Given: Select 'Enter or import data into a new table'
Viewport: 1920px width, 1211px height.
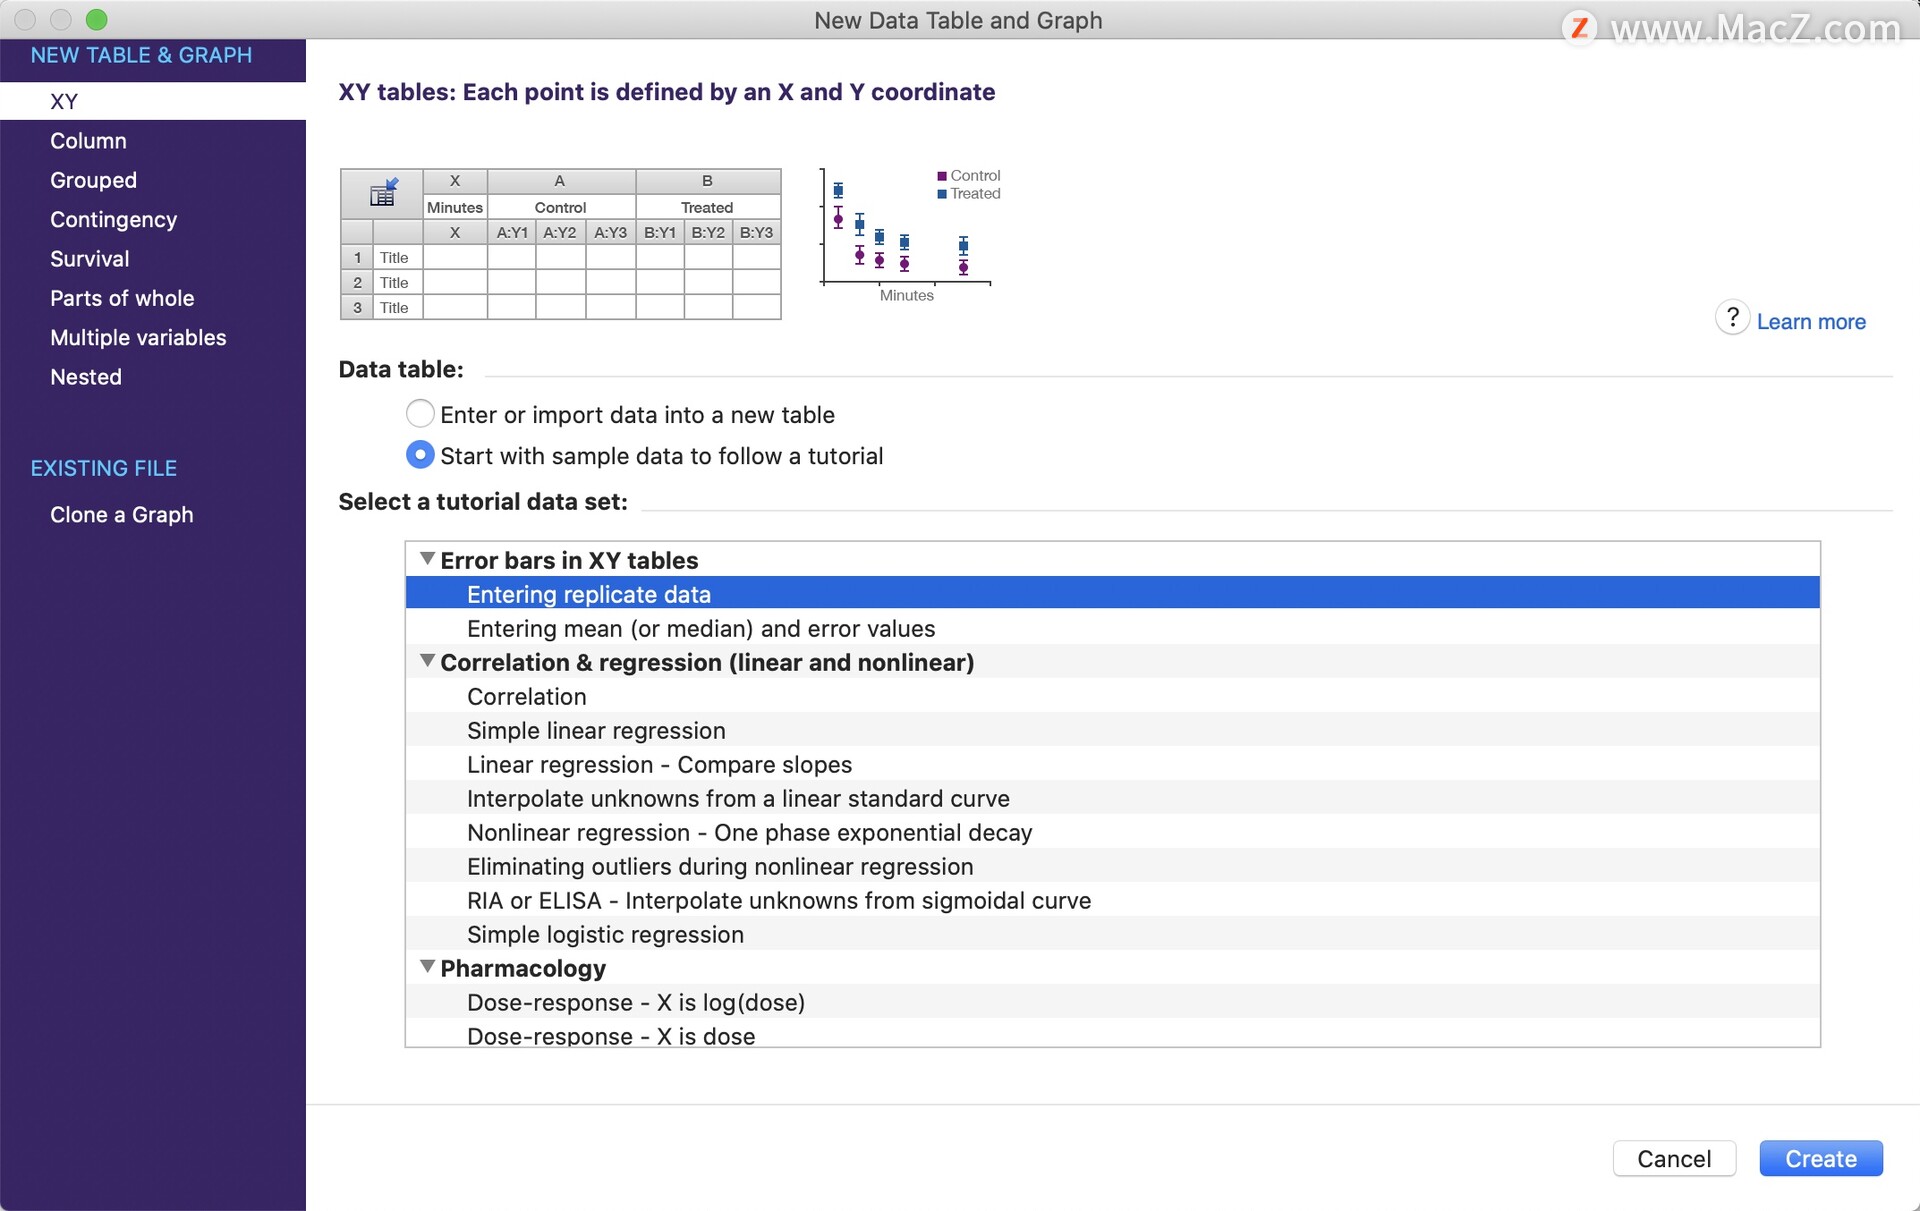Looking at the screenshot, I should pyautogui.click(x=420, y=413).
